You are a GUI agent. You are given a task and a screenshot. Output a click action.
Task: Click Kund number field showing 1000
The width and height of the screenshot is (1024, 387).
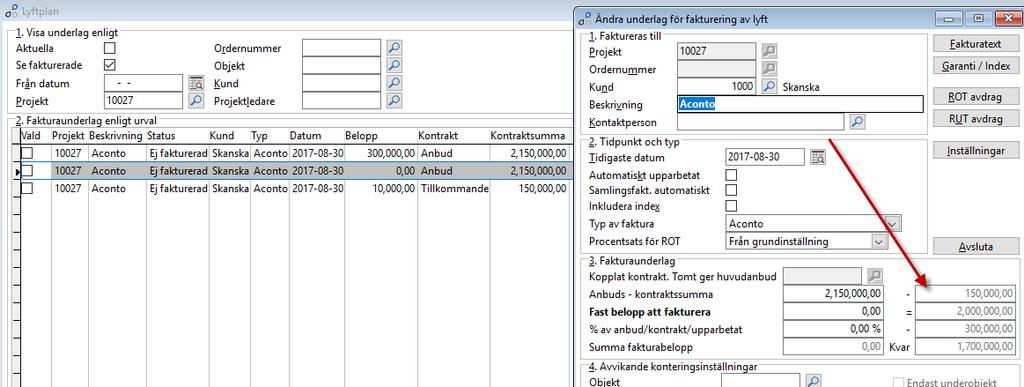[x=717, y=86]
